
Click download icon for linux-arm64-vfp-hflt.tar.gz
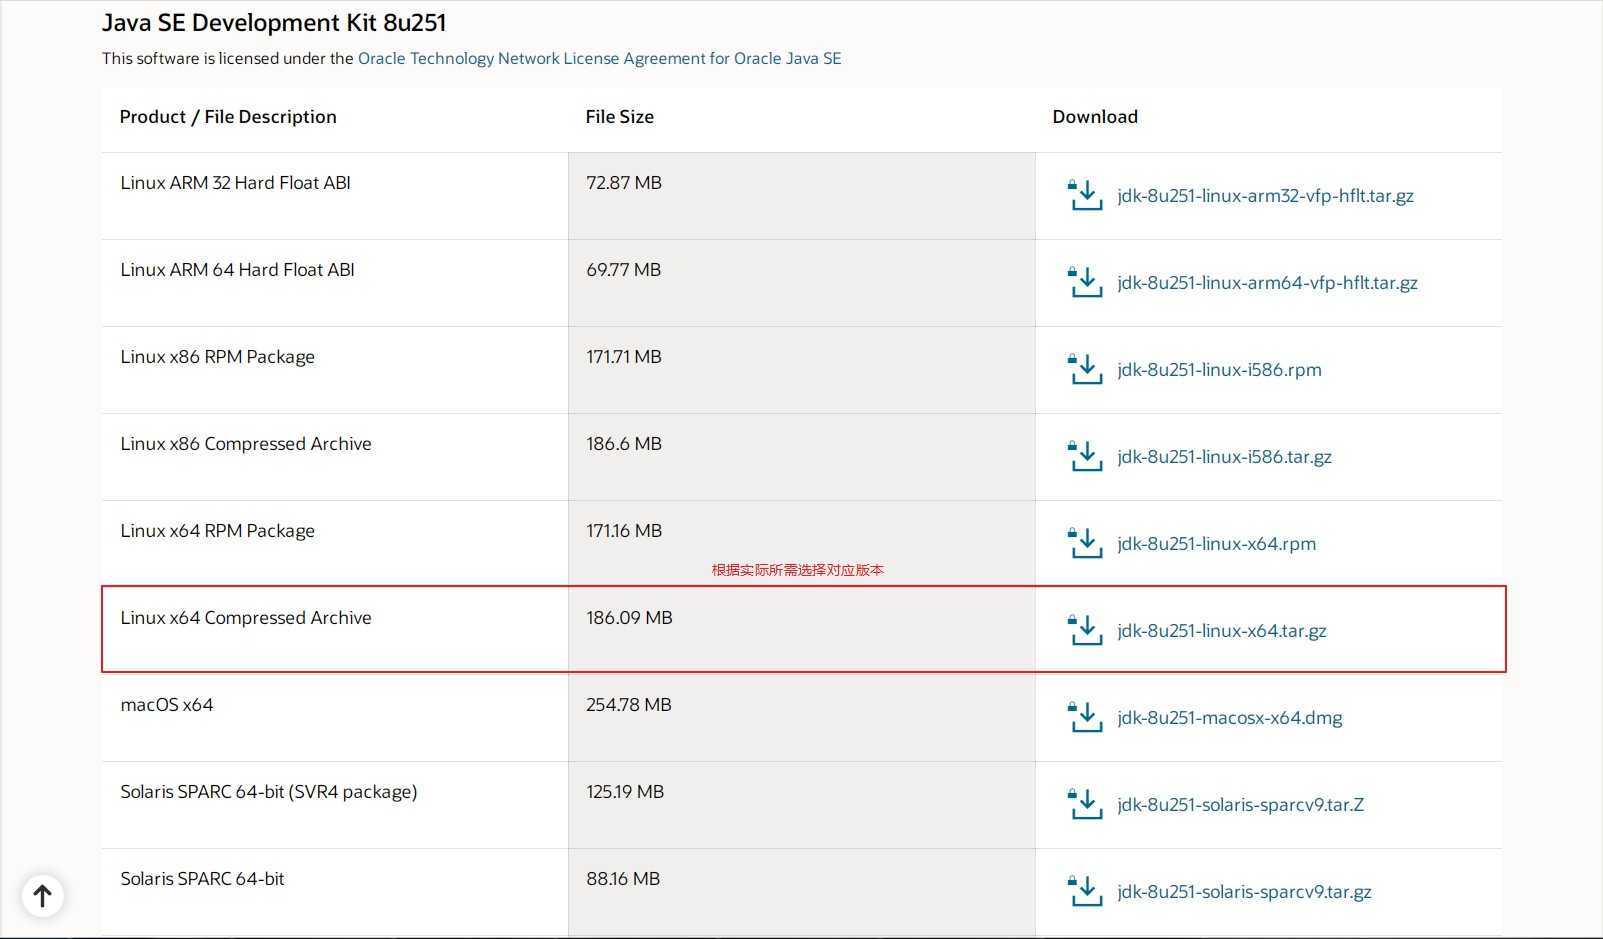click(1085, 282)
